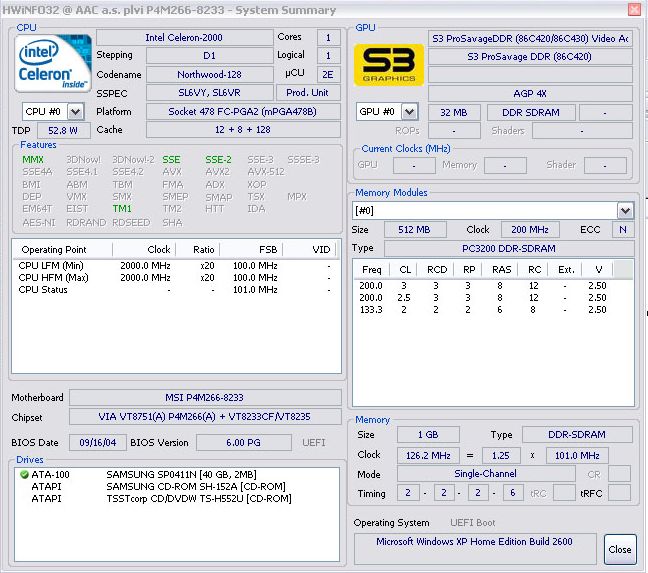Click the PC3200 DDR-SDRAM type field
648x573 pixels.
click(x=506, y=248)
